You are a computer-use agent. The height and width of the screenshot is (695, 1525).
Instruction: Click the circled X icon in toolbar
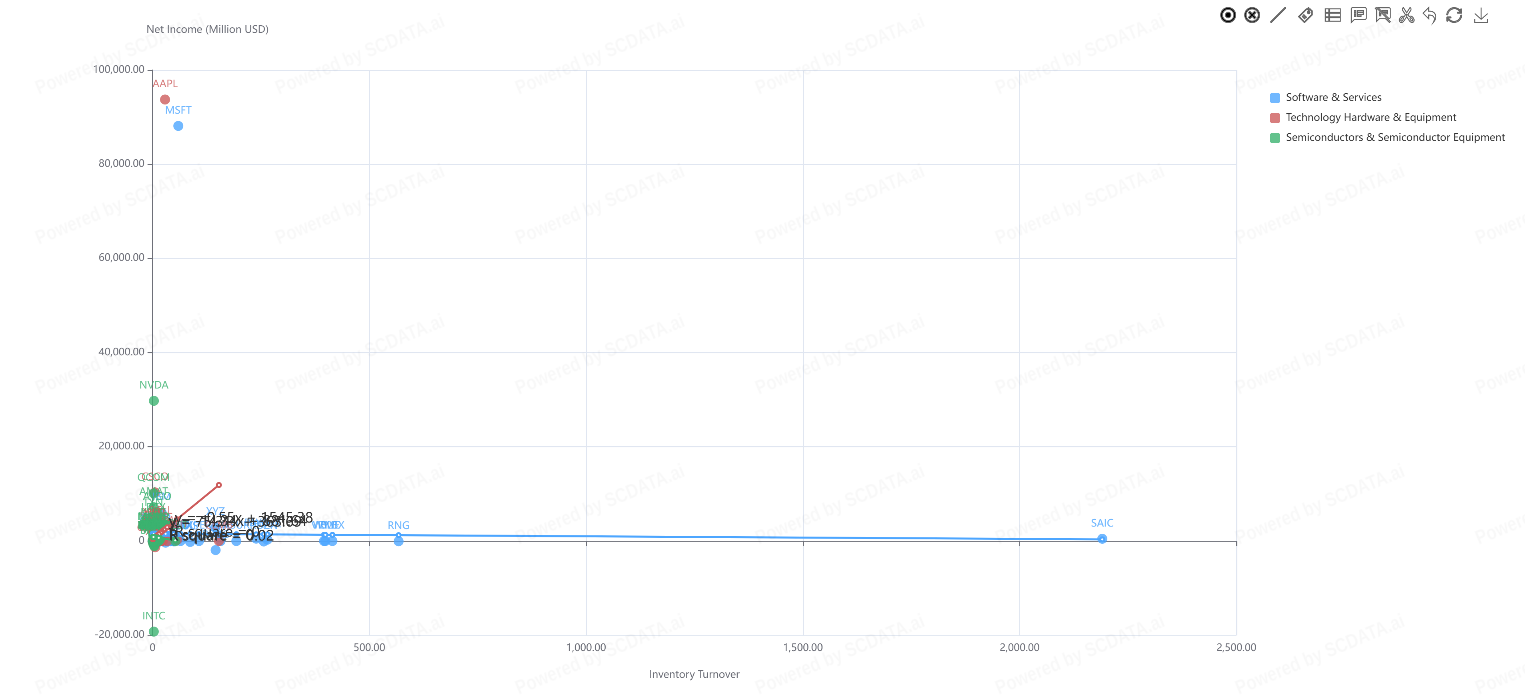1252,15
